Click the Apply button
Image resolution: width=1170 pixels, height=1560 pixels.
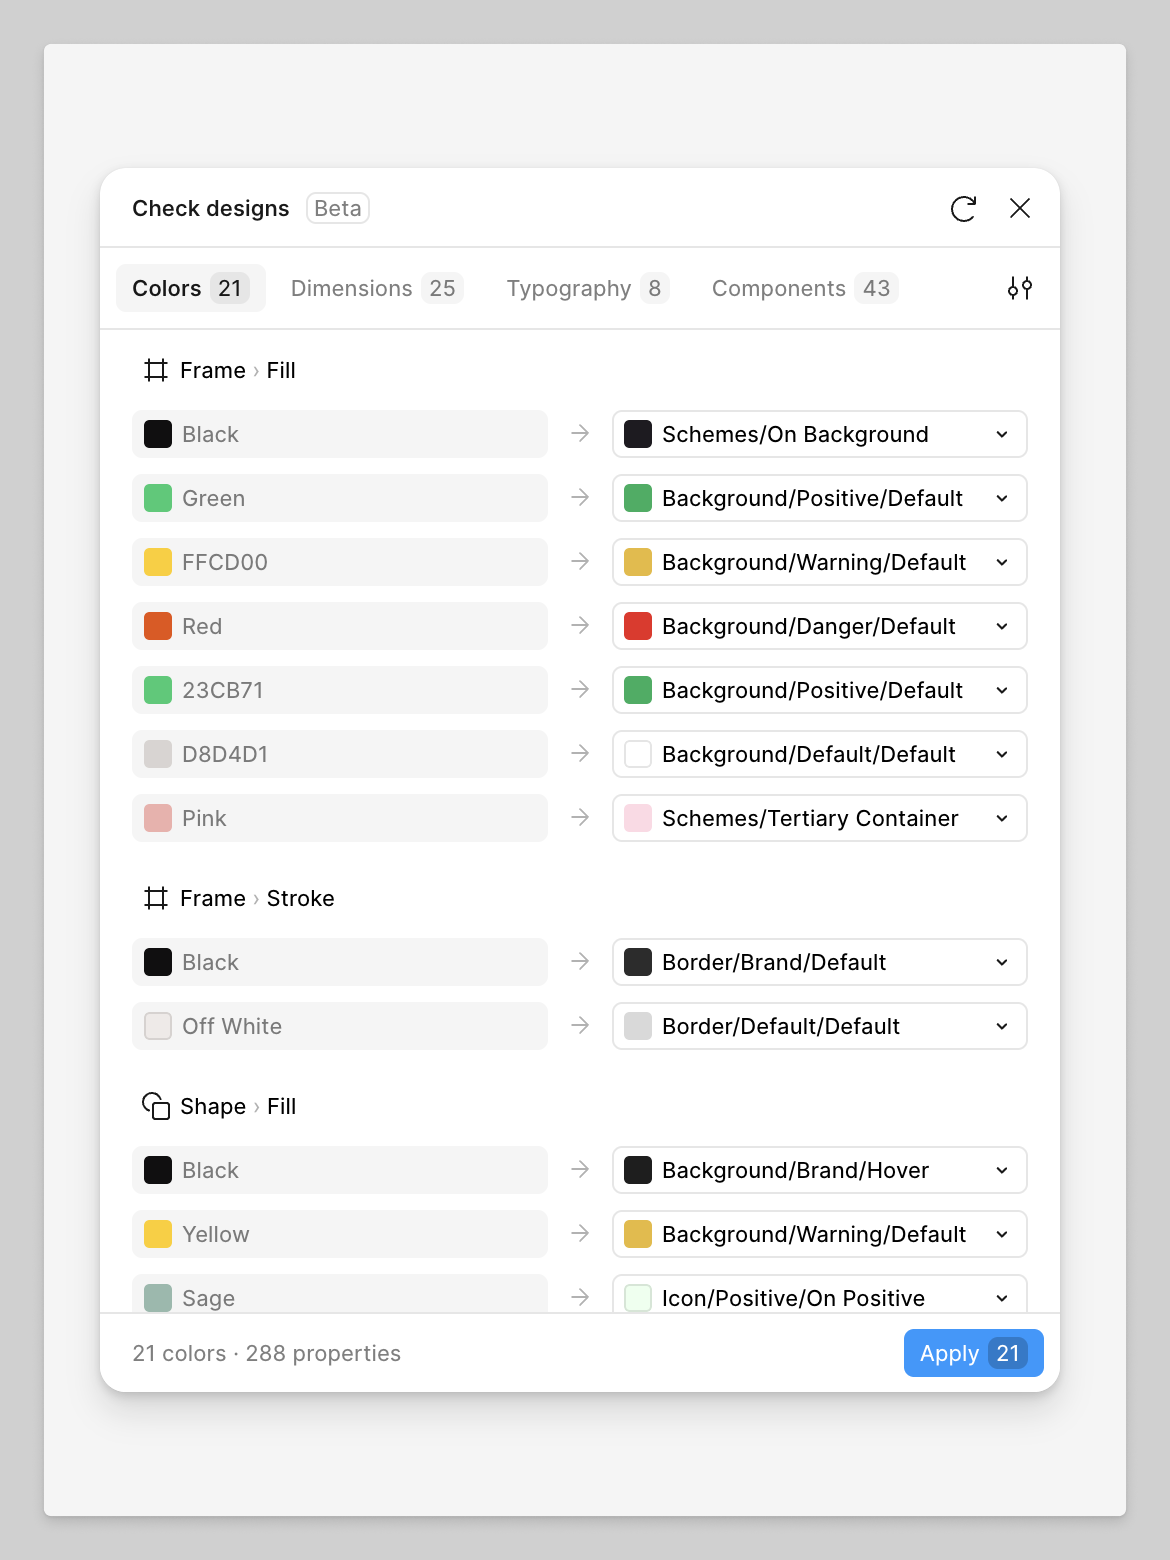click(x=971, y=1353)
